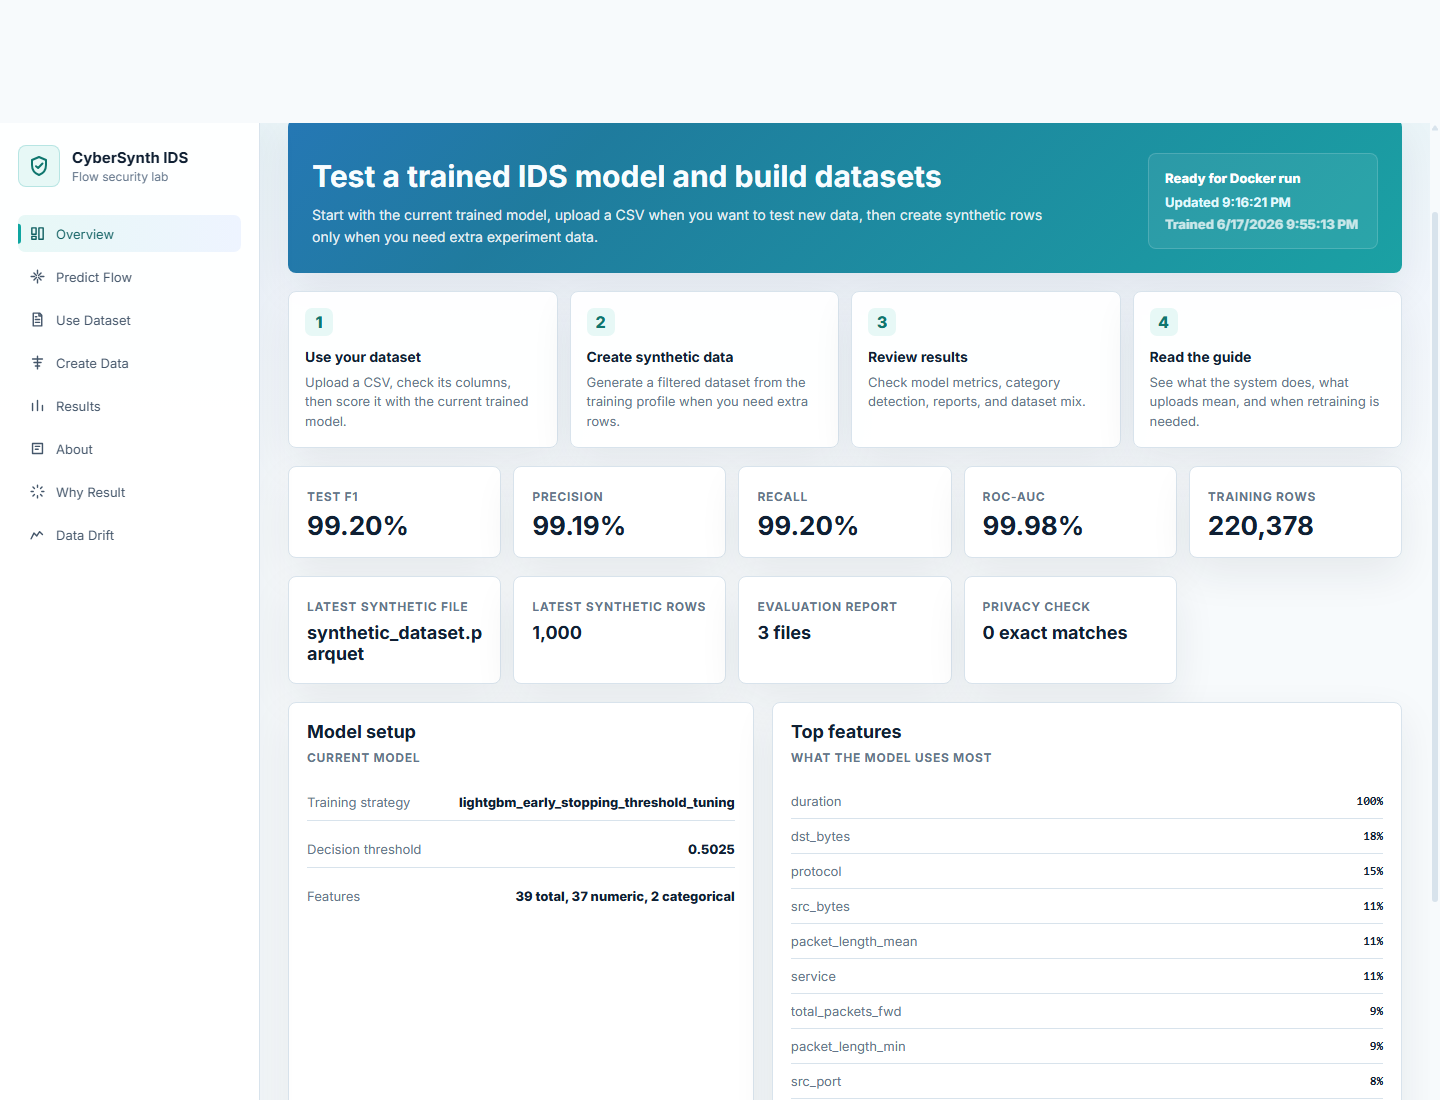Click the Evaluation Report 3 files tile

[x=845, y=630]
